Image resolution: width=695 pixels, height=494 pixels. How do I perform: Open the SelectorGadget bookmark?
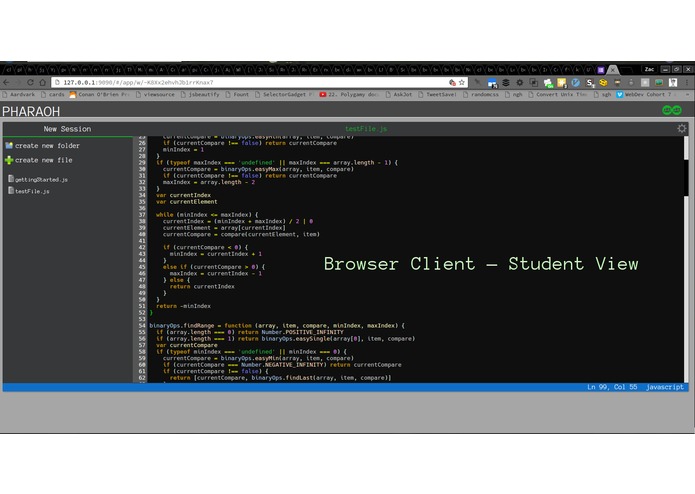(x=285, y=94)
